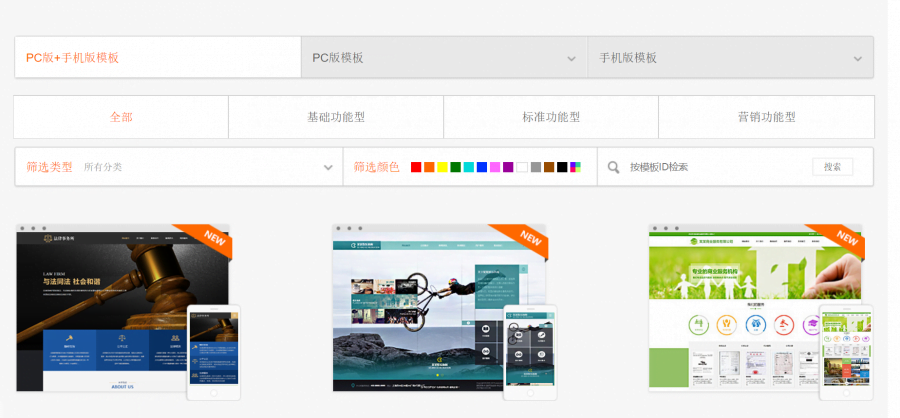Filter templates by yellow color

click(x=443, y=167)
